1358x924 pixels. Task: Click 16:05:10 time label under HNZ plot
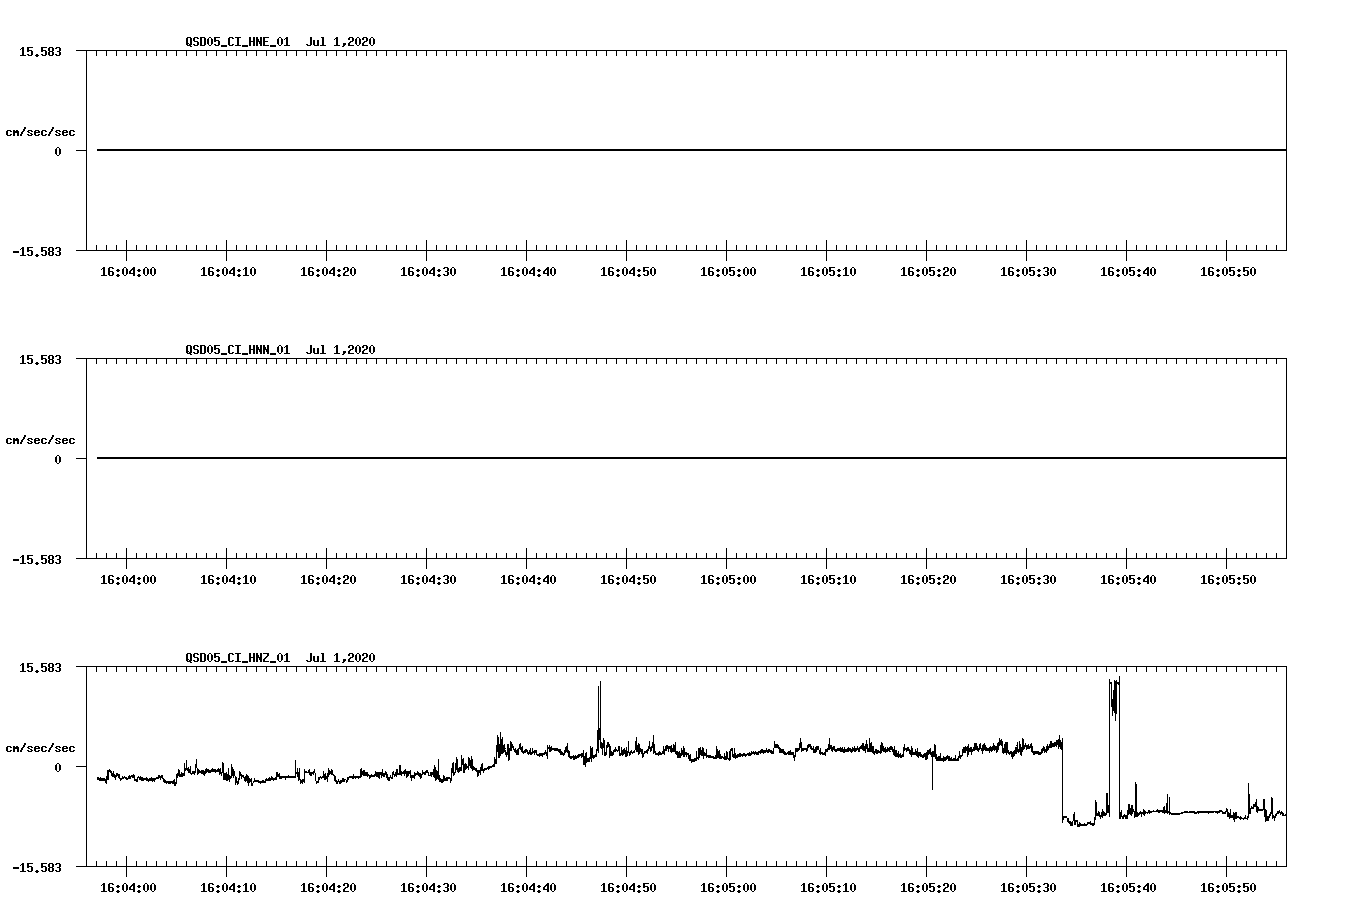[828, 888]
